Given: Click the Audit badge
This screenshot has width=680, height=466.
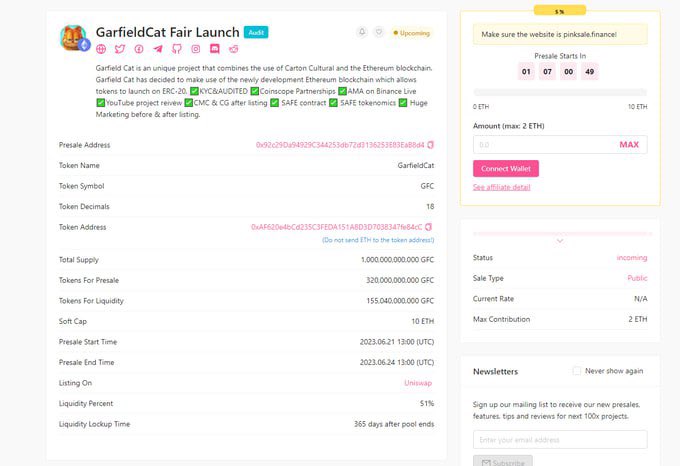Looking at the screenshot, I should 256,33.
